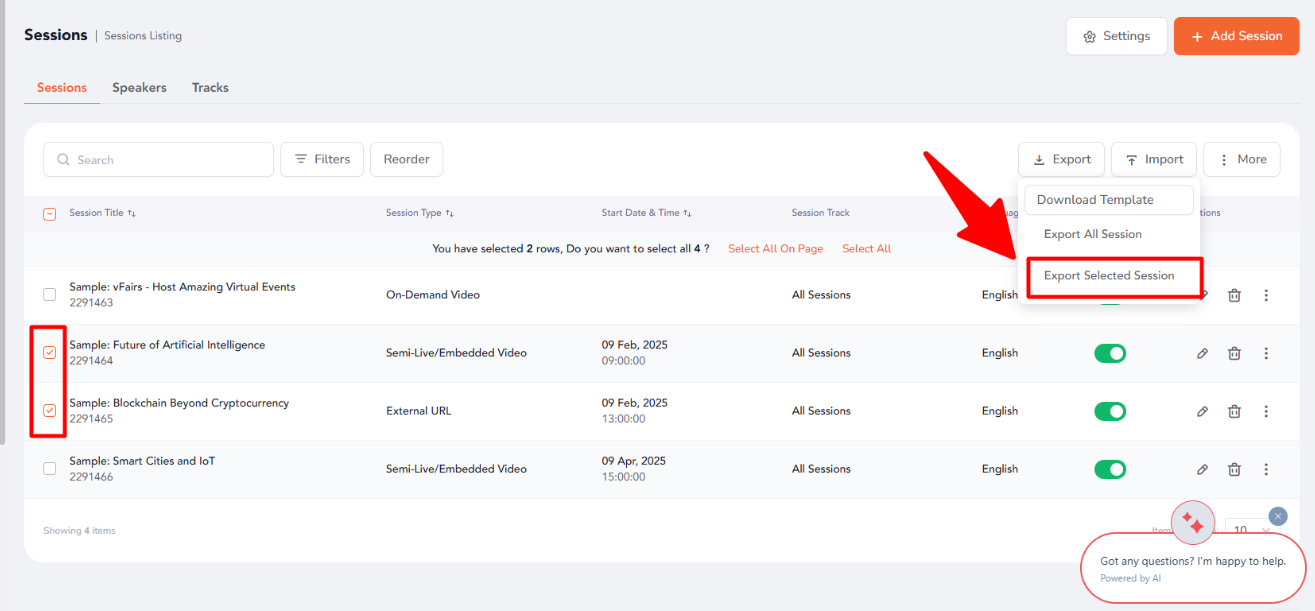Image resolution: width=1315 pixels, height=611 pixels.
Task: Click the pencil icon for Smart Cities session
Action: point(1203,469)
